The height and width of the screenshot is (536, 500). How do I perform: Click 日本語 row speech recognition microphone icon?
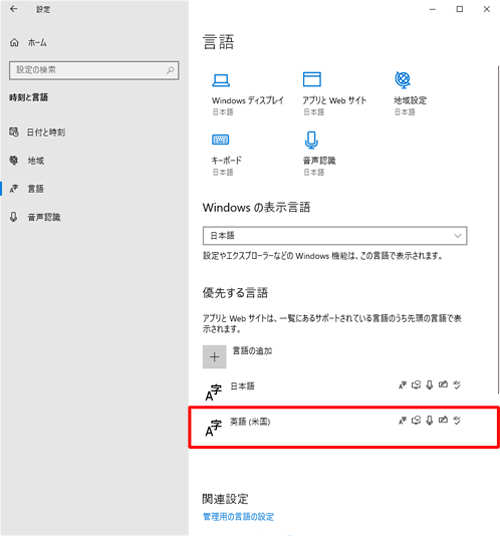[430, 385]
